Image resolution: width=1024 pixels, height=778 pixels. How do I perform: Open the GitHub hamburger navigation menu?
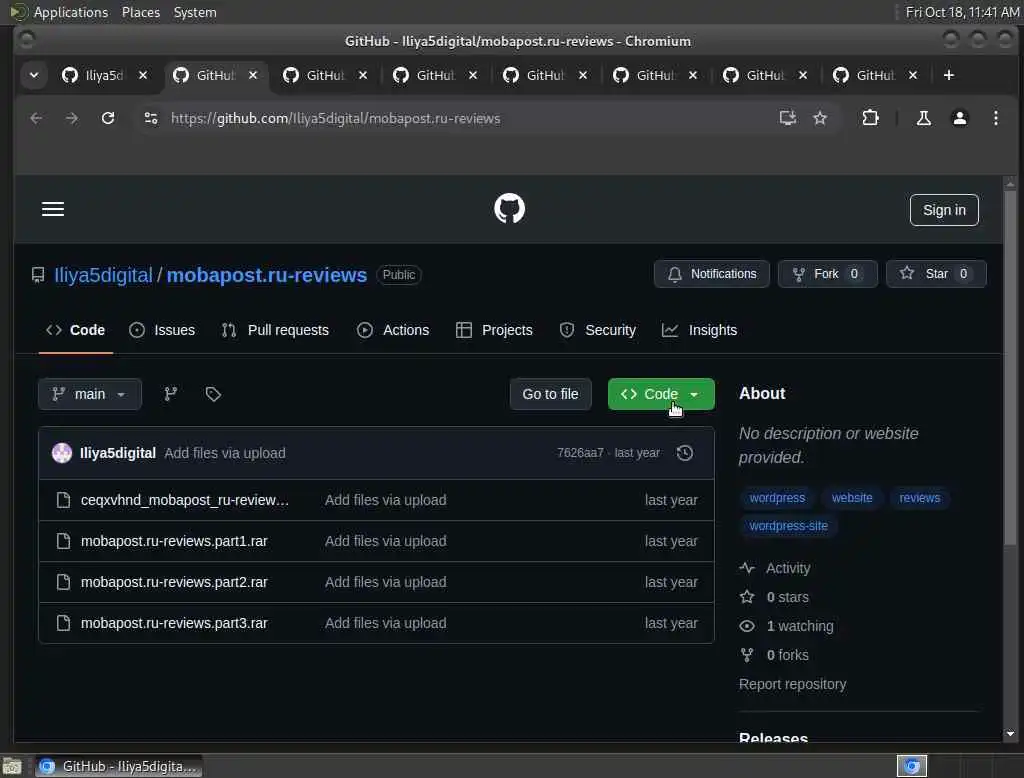(53, 209)
